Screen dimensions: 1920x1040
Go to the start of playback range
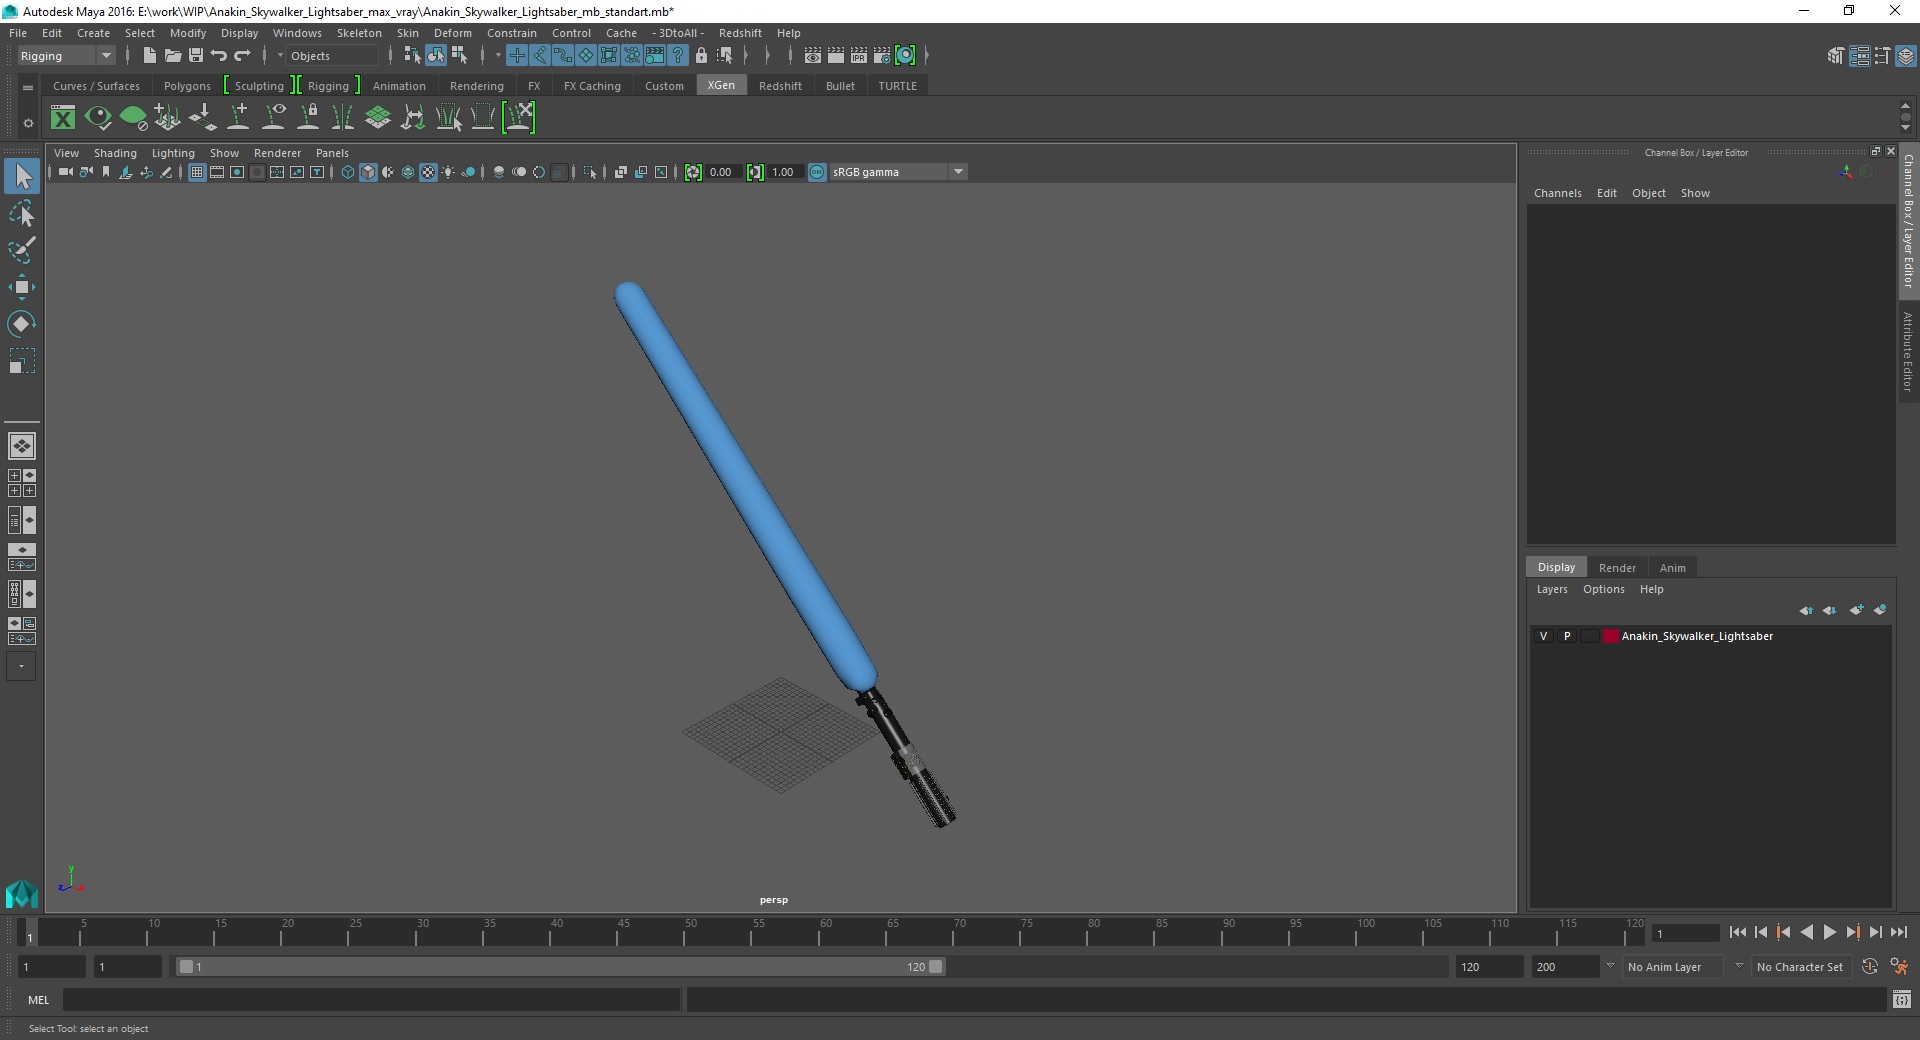(x=1738, y=932)
